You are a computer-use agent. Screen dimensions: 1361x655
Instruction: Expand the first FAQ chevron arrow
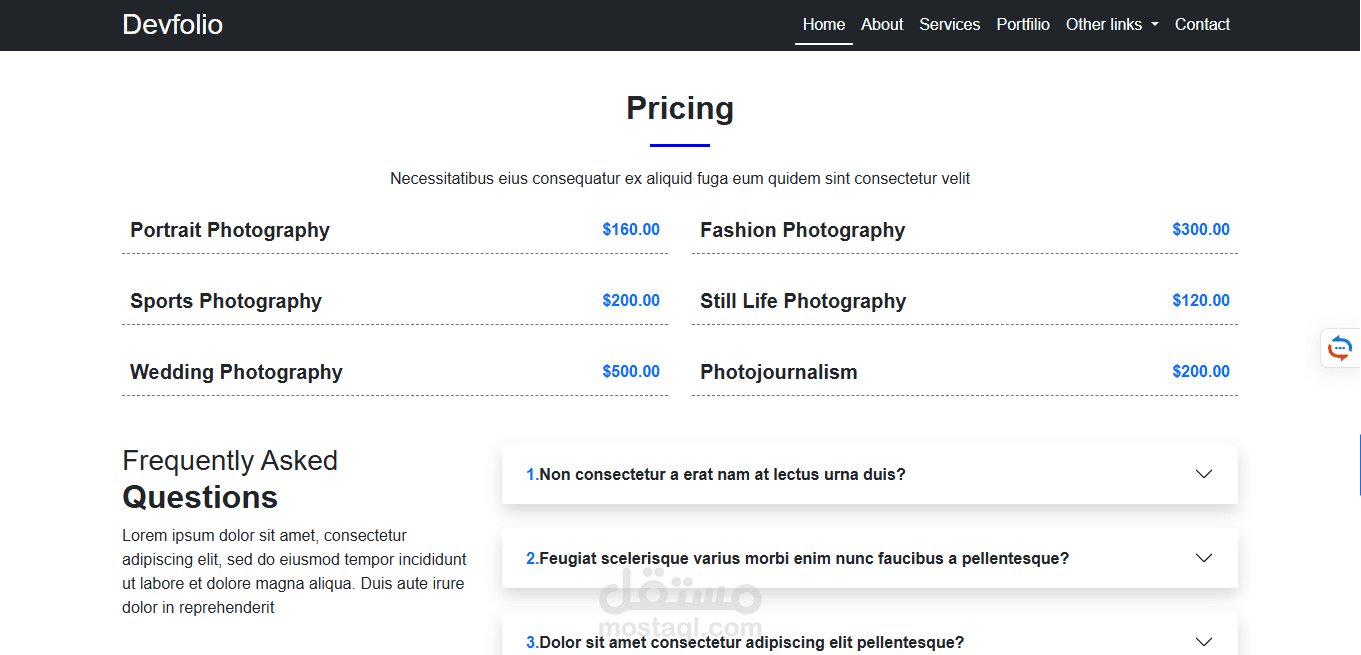pos(1204,474)
